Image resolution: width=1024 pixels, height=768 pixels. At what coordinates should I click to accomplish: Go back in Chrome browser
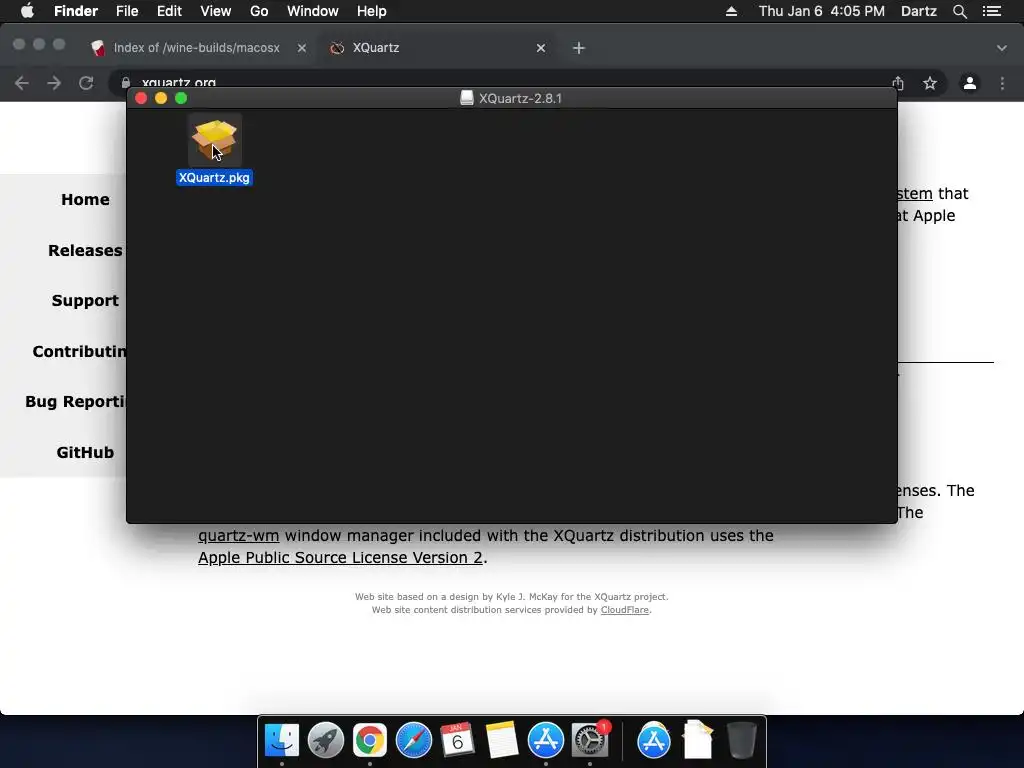coord(22,83)
